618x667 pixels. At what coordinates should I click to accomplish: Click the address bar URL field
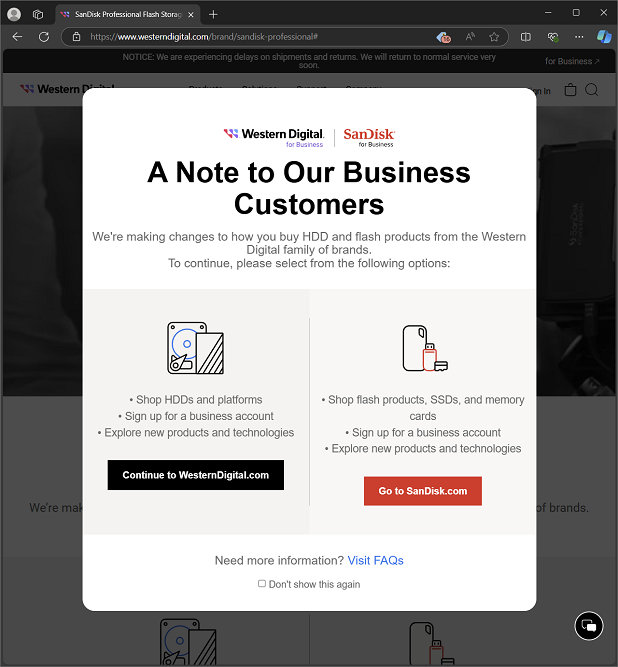(x=255, y=37)
